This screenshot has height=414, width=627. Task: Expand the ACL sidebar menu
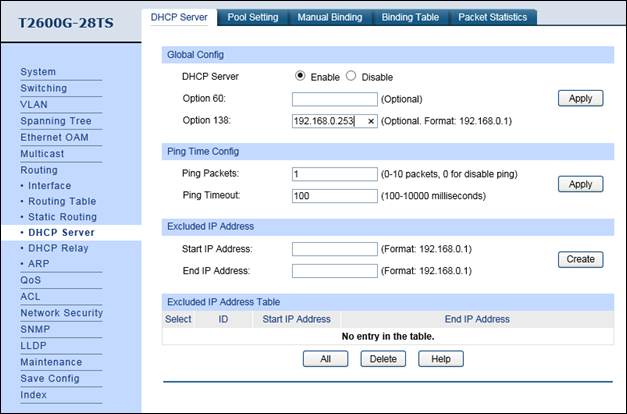pos(30,296)
